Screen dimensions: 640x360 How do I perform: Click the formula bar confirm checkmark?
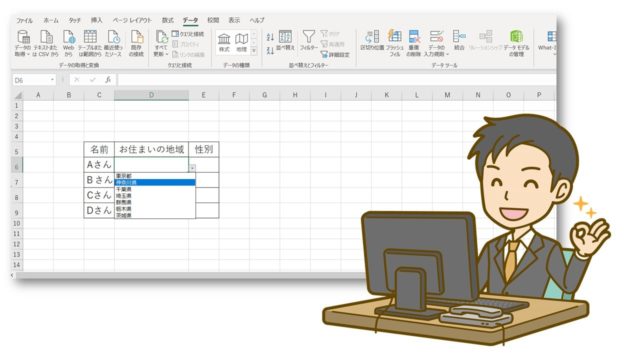(93, 80)
